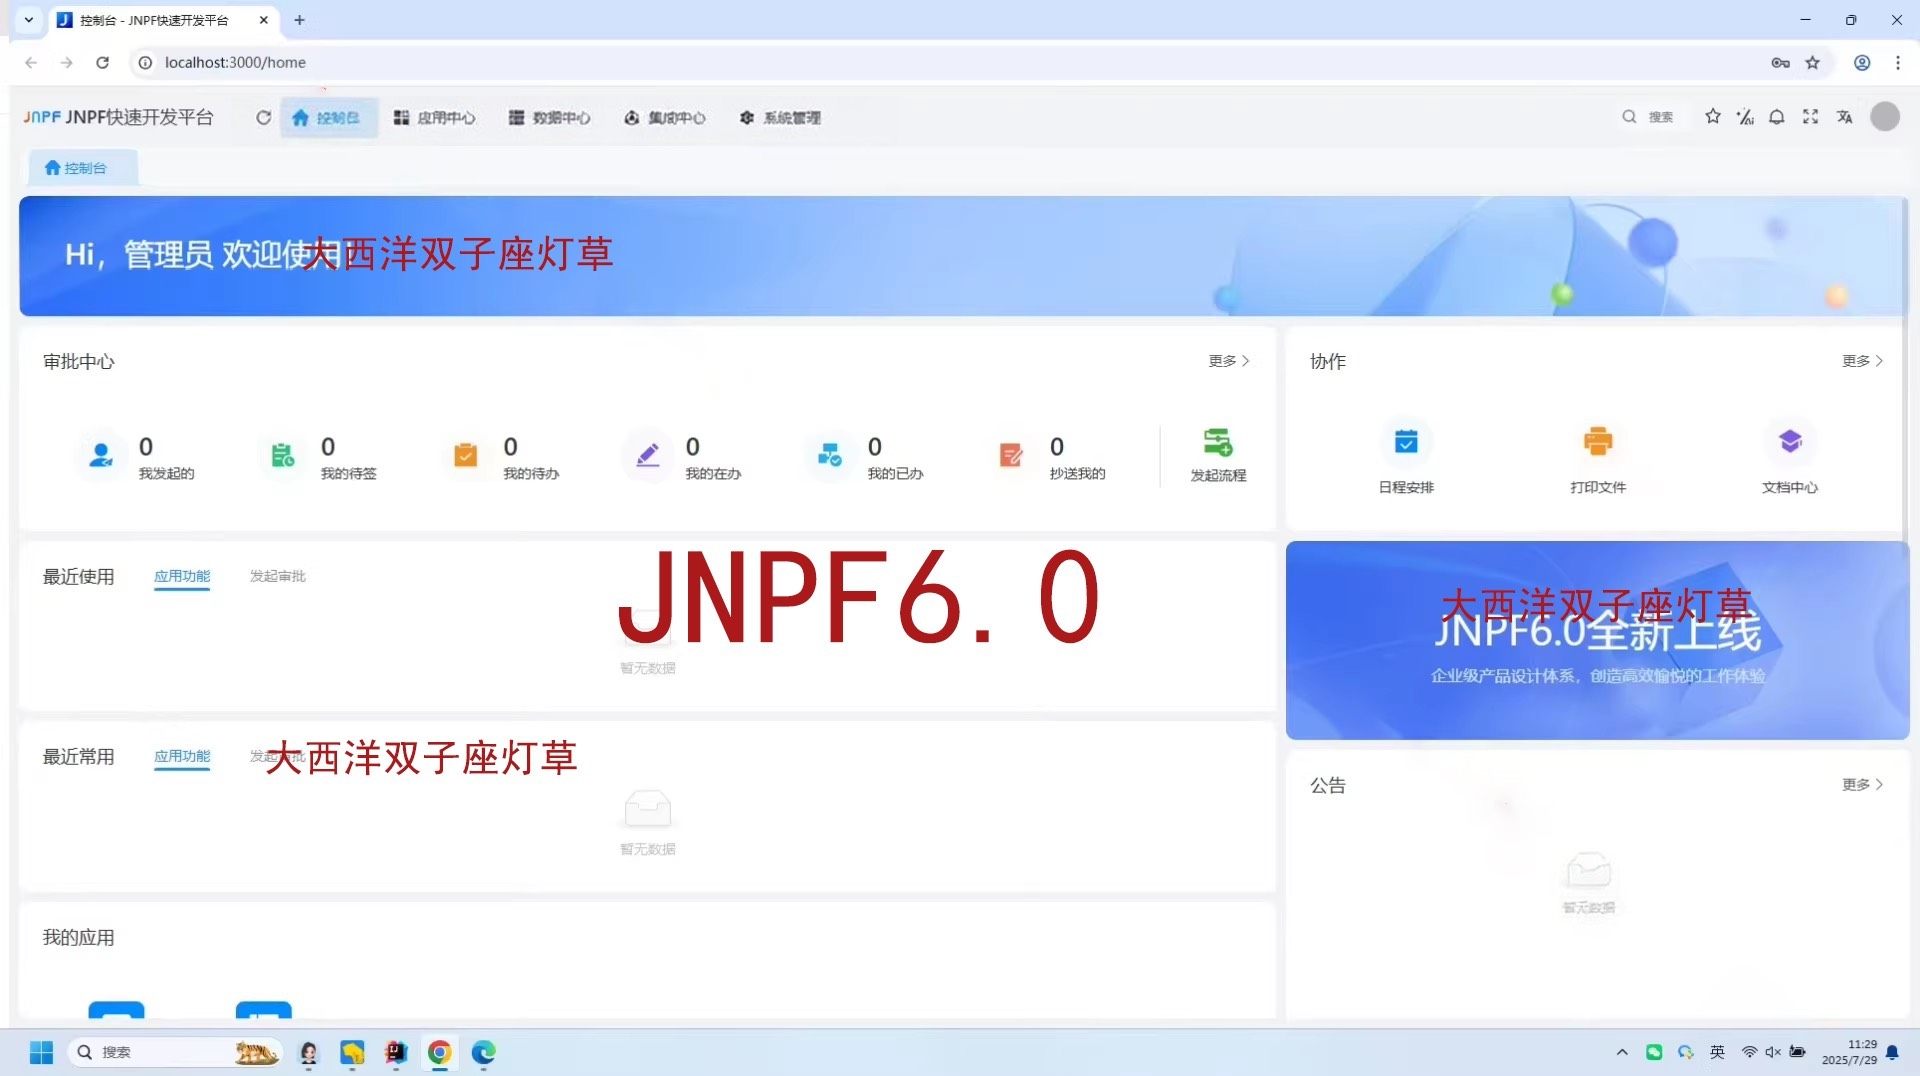This screenshot has width=1920, height=1076.
Task: Click the refresh icon beside the JNPF logo
Action: tap(263, 117)
